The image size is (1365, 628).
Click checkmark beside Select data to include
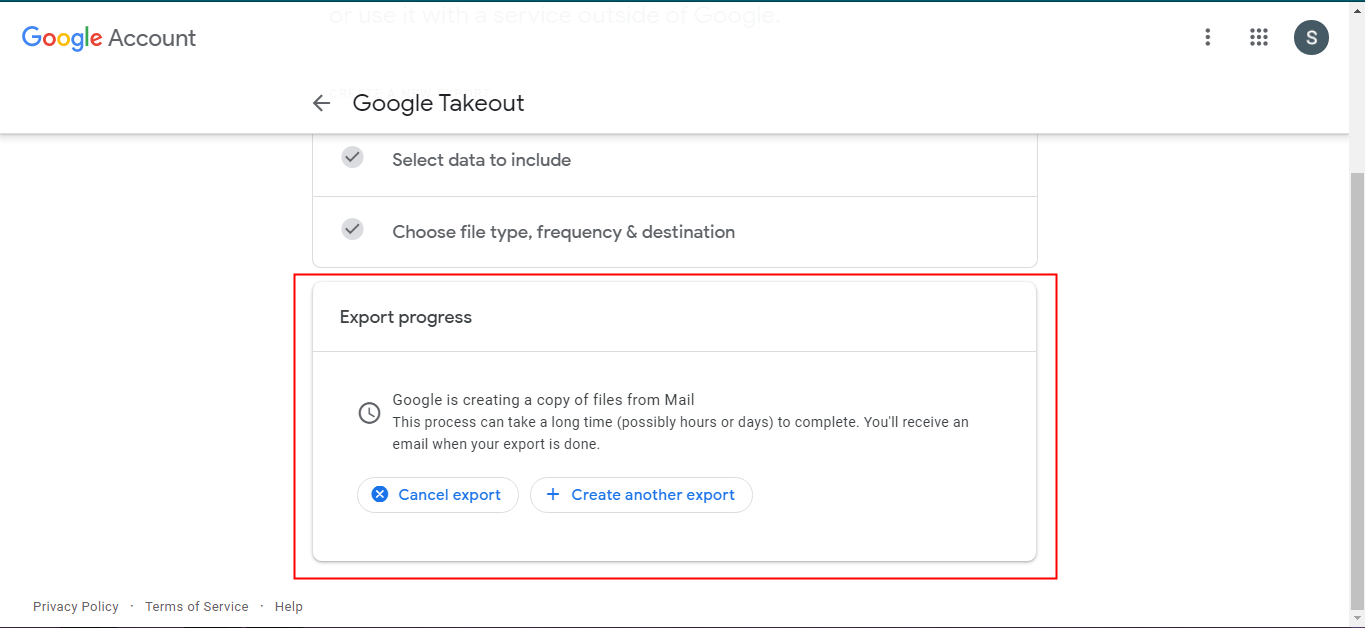coord(352,158)
